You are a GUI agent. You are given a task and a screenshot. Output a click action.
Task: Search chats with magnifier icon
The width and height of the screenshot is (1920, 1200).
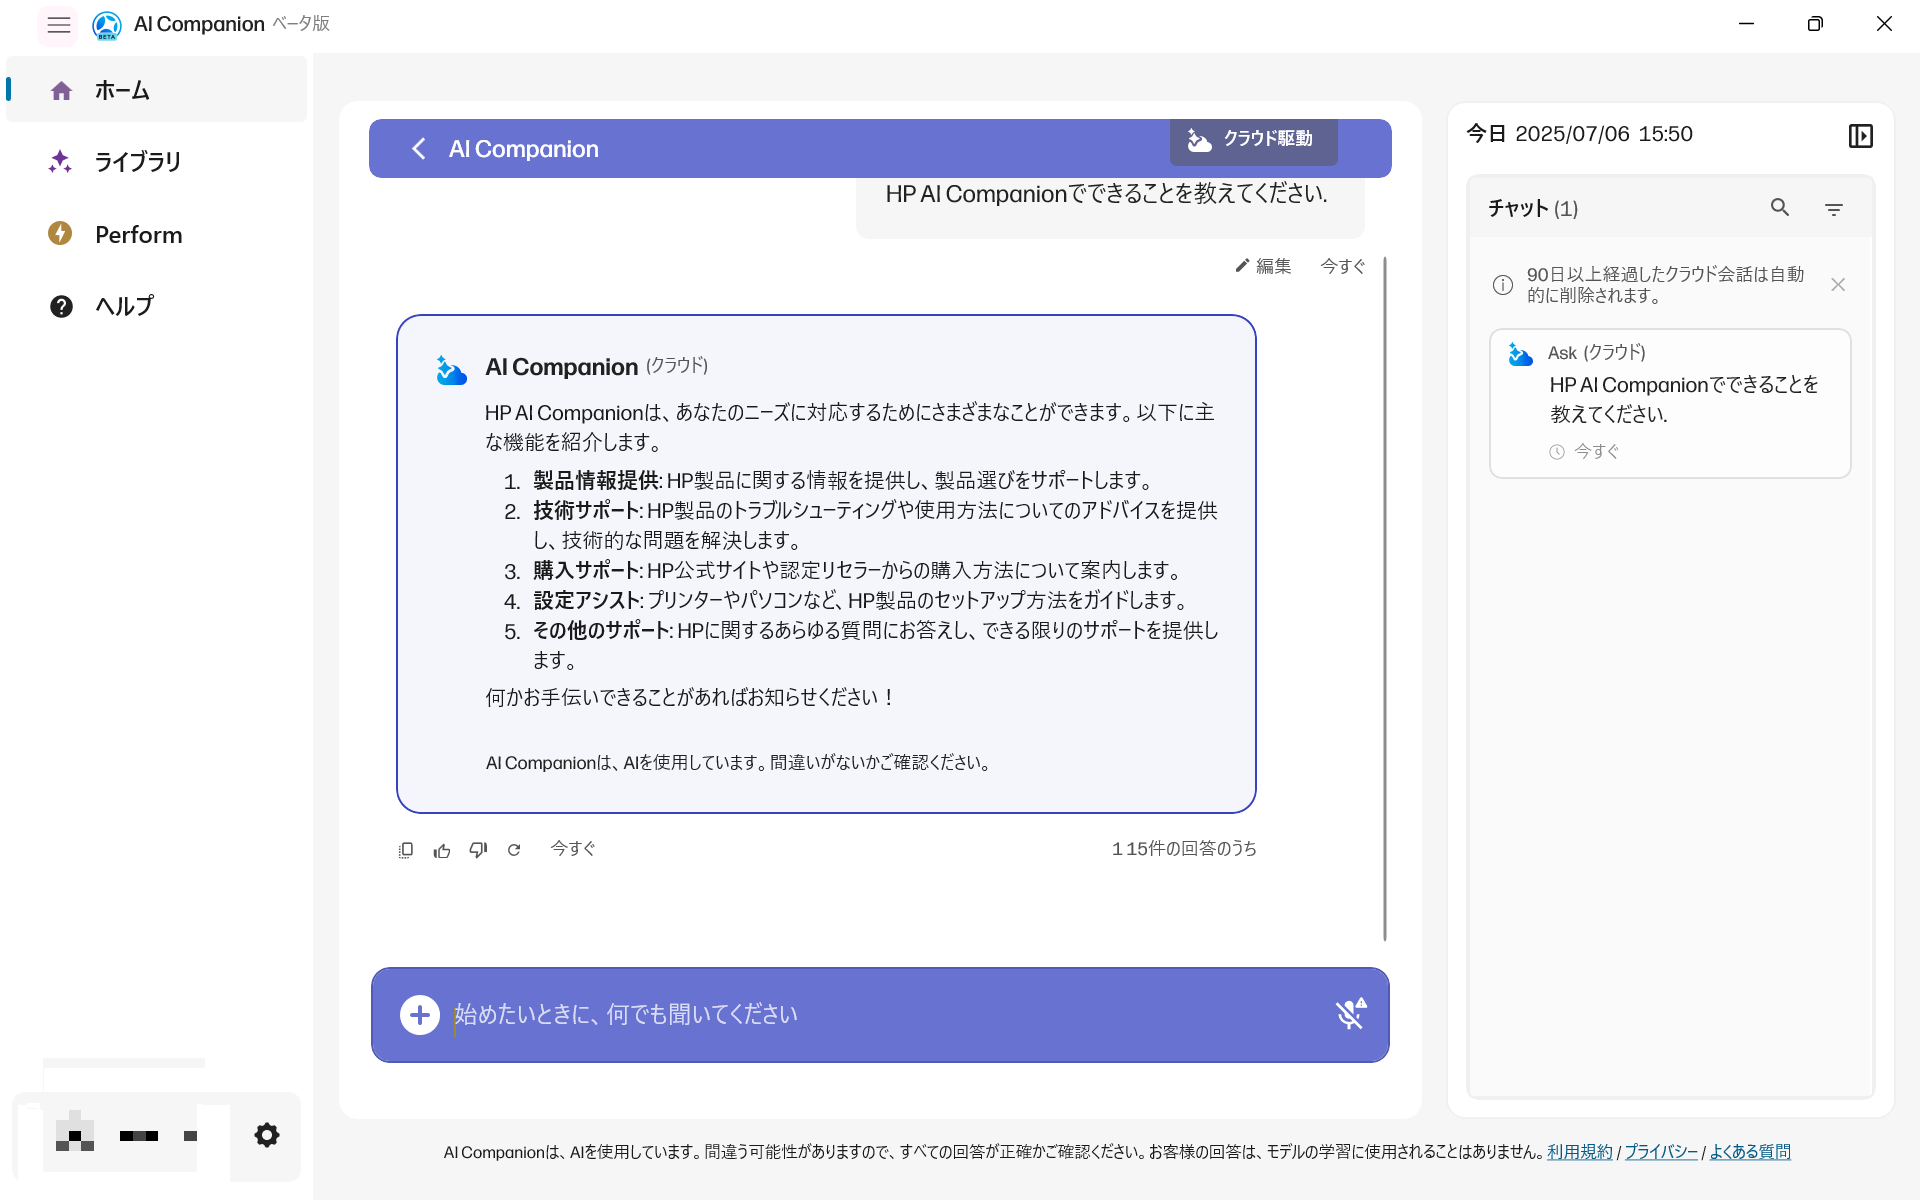point(1780,207)
